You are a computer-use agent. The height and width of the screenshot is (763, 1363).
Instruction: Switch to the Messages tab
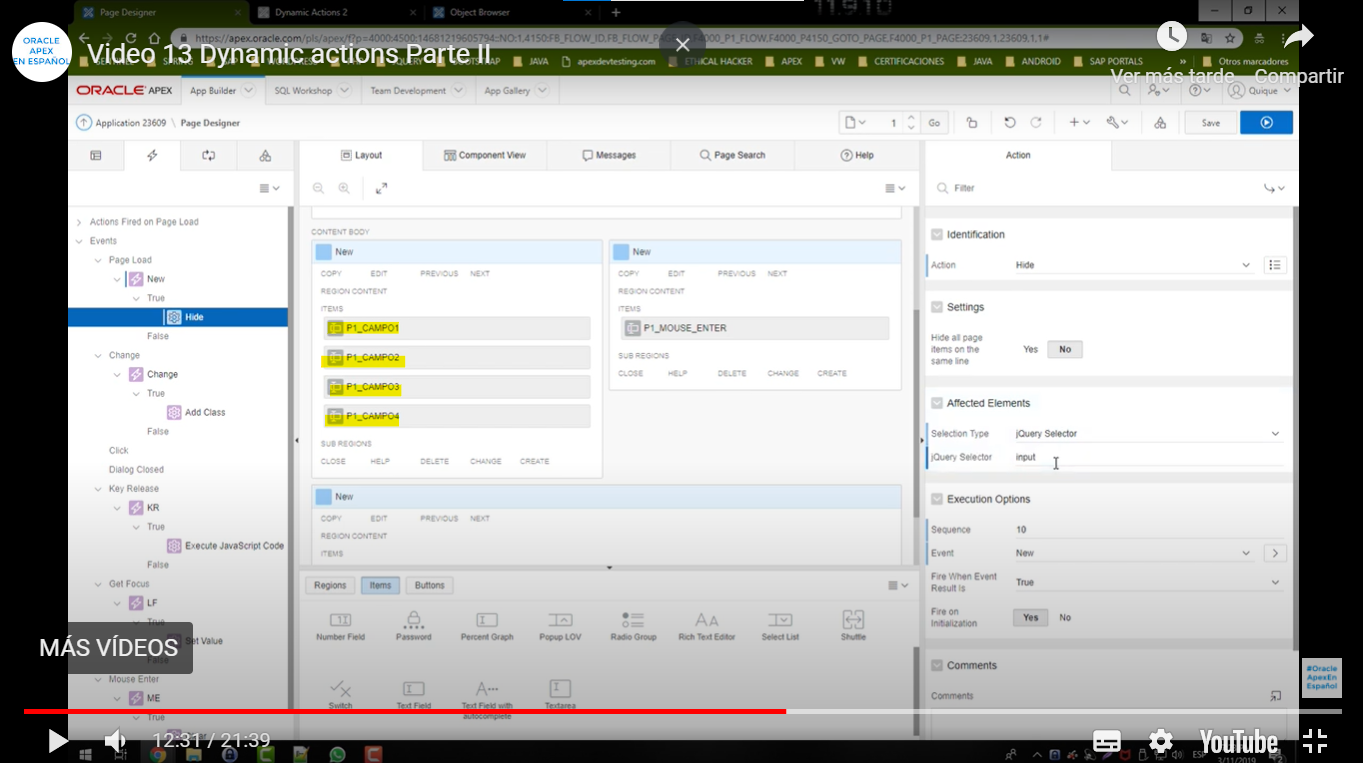tap(609, 155)
